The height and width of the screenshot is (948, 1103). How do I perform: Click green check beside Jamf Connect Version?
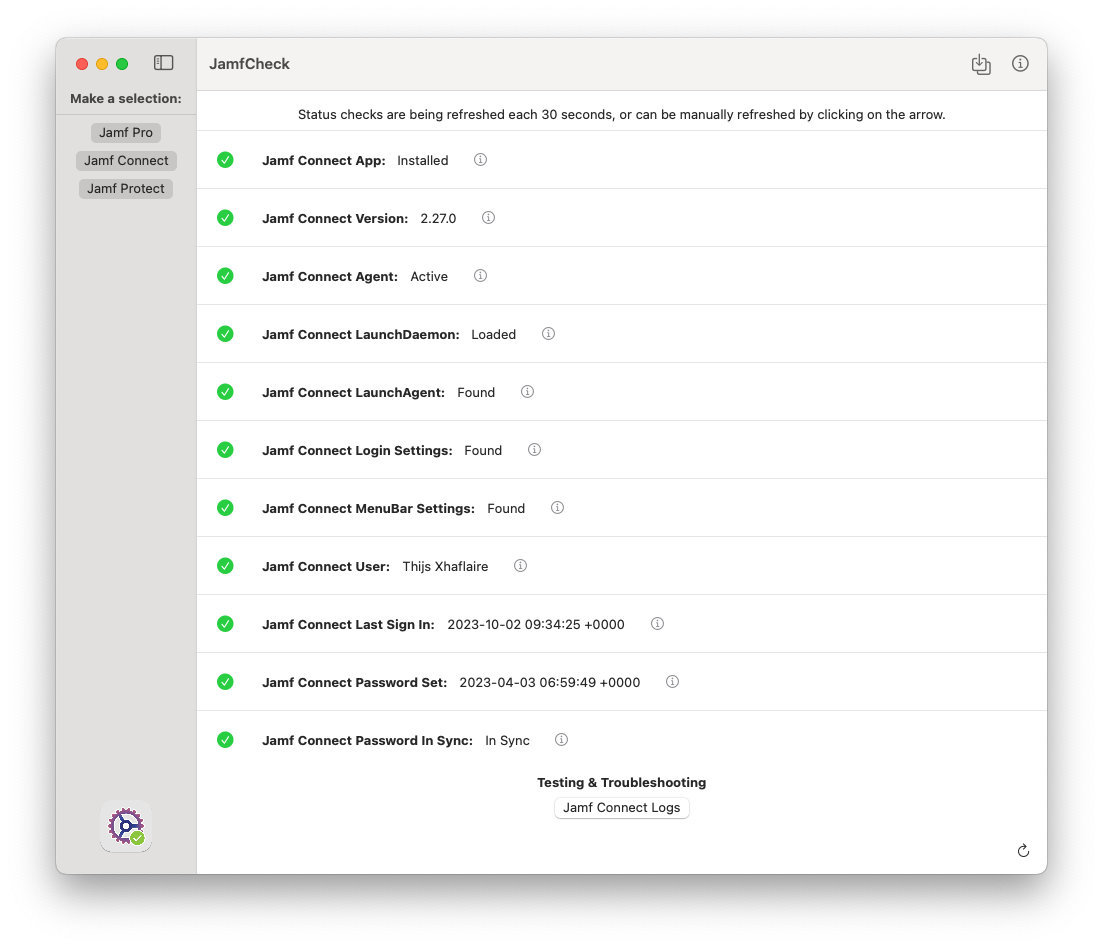coord(225,218)
